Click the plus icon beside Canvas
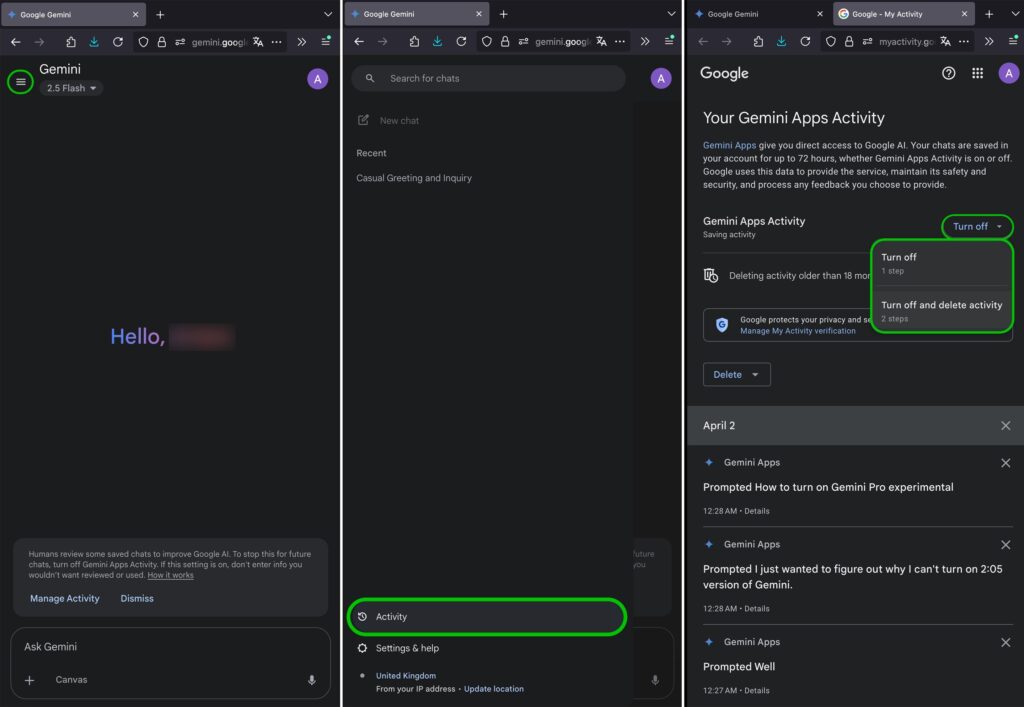Viewport: 1024px width, 707px height. 29,680
